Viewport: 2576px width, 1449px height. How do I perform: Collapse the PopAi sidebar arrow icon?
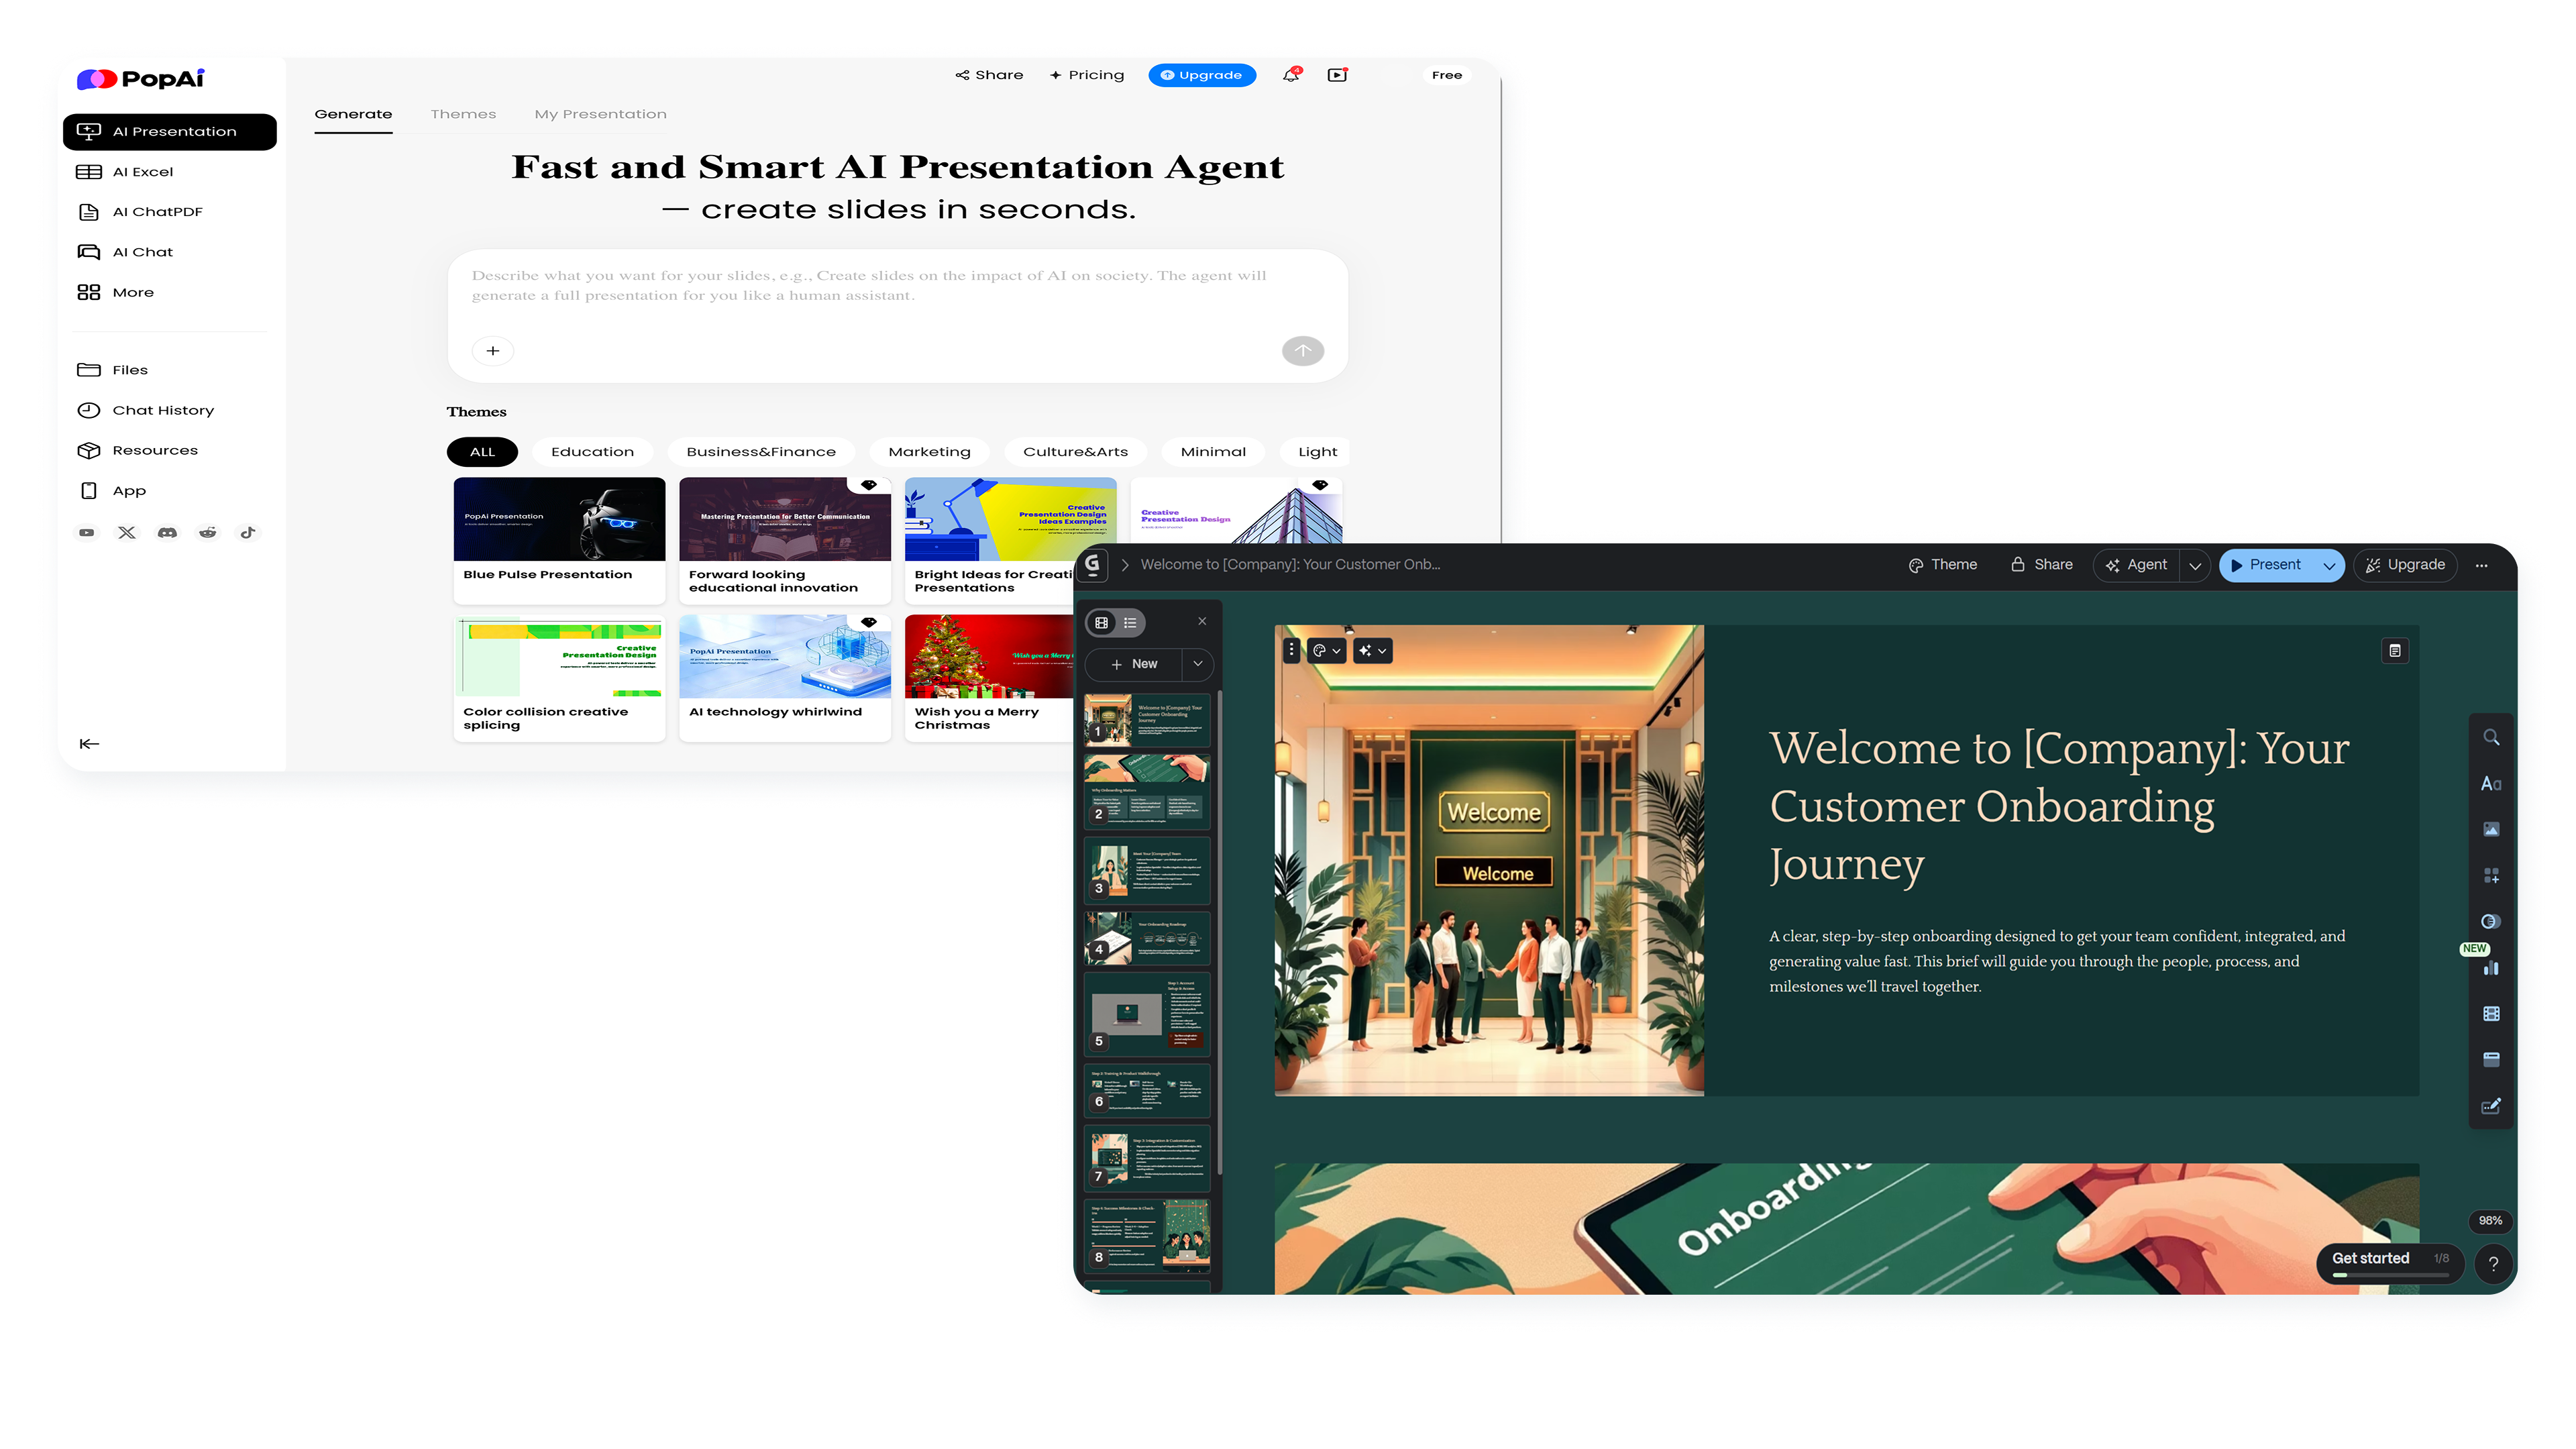89,744
